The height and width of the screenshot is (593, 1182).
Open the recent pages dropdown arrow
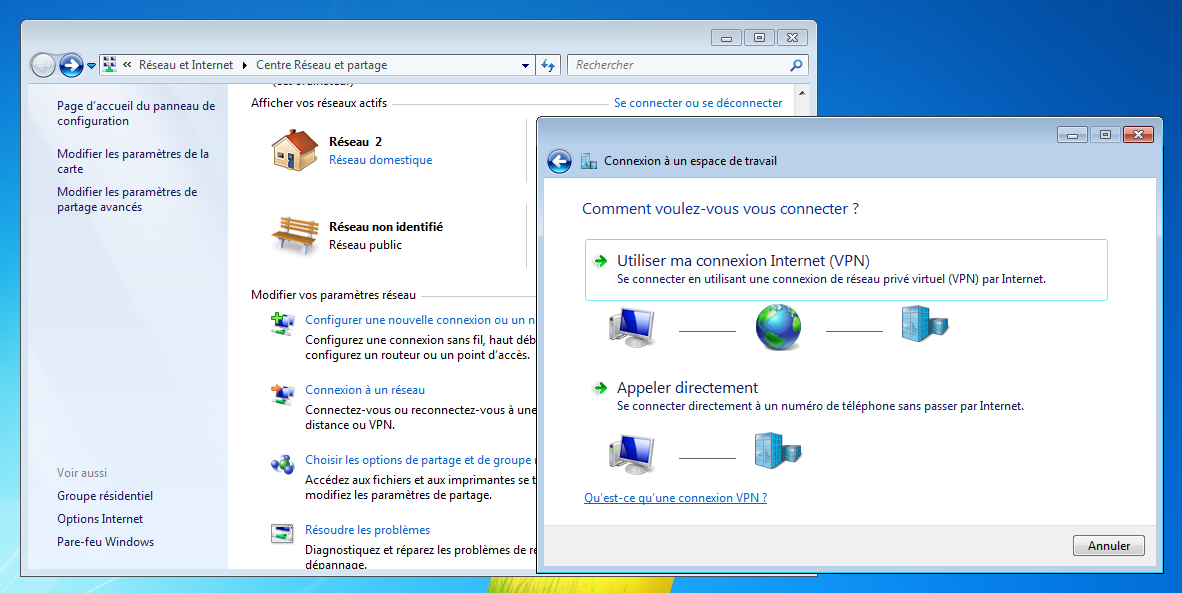click(x=91, y=66)
